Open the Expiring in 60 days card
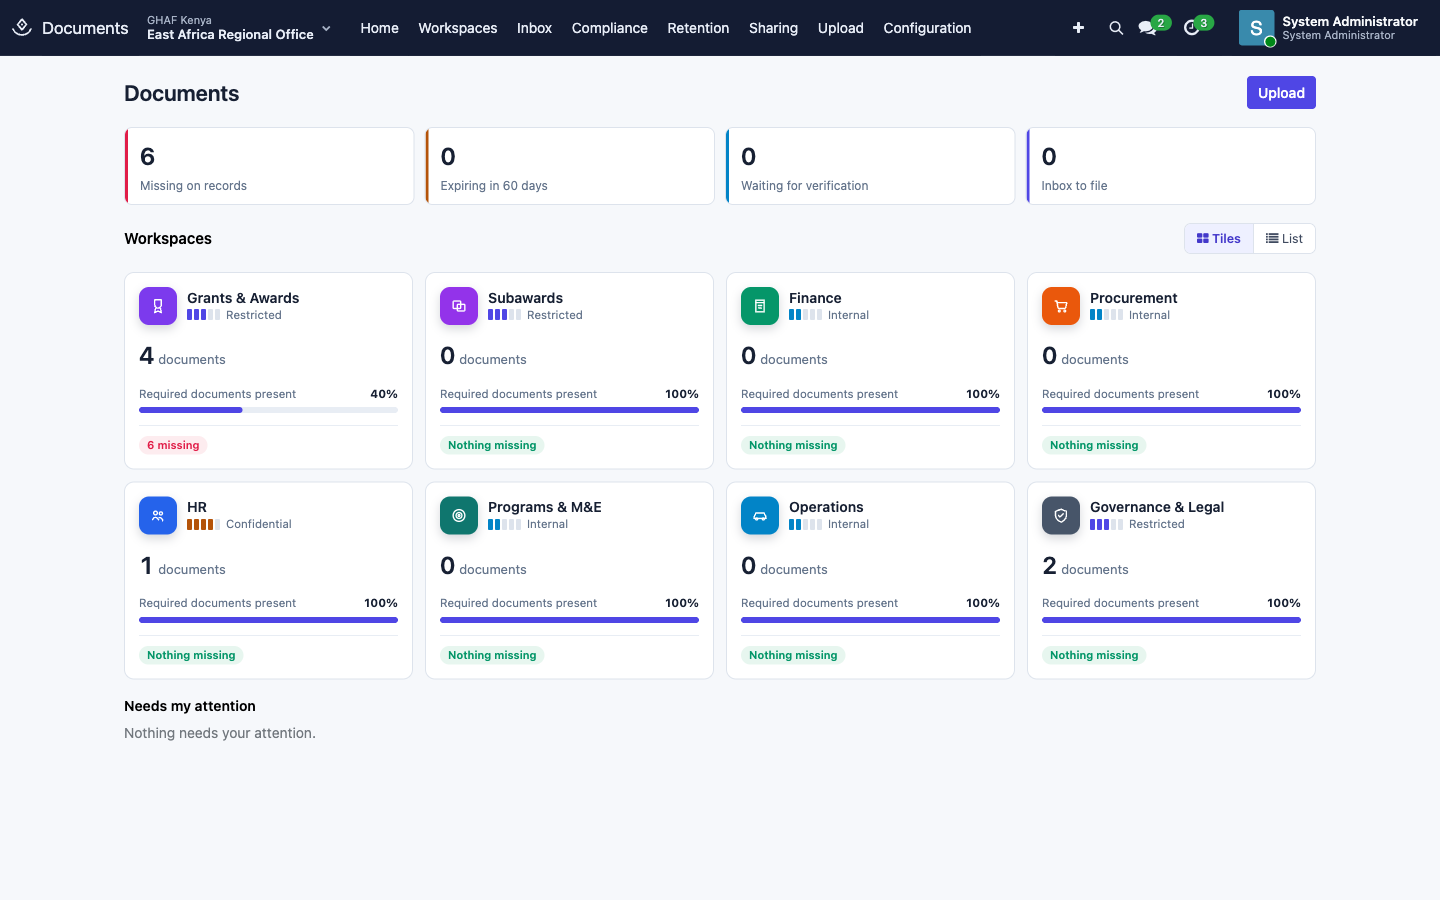 click(x=570, y=166)
